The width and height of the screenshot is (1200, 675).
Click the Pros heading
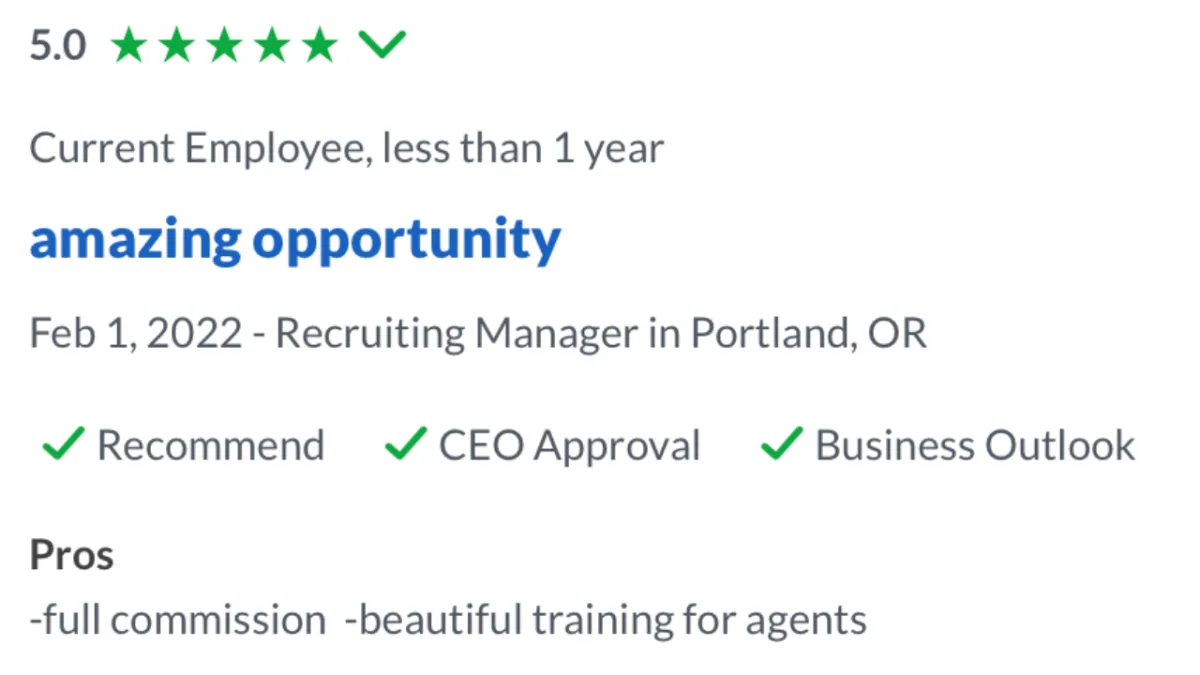72,555
